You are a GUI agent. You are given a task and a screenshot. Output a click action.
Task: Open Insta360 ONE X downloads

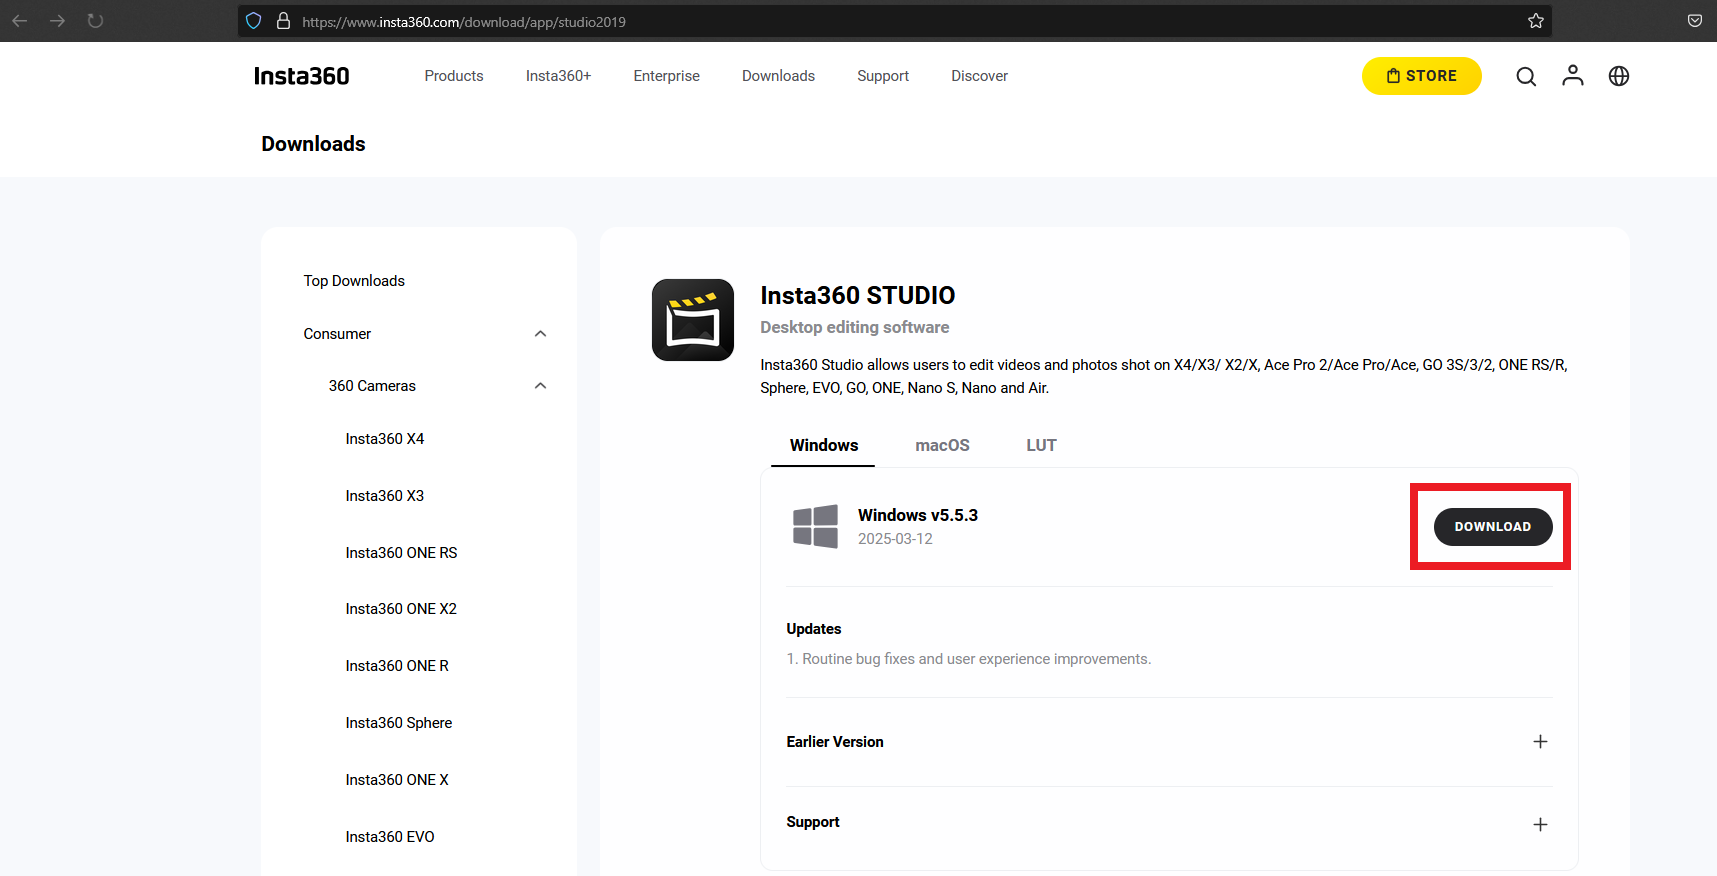pyautogui.click(x=397, y=780)
